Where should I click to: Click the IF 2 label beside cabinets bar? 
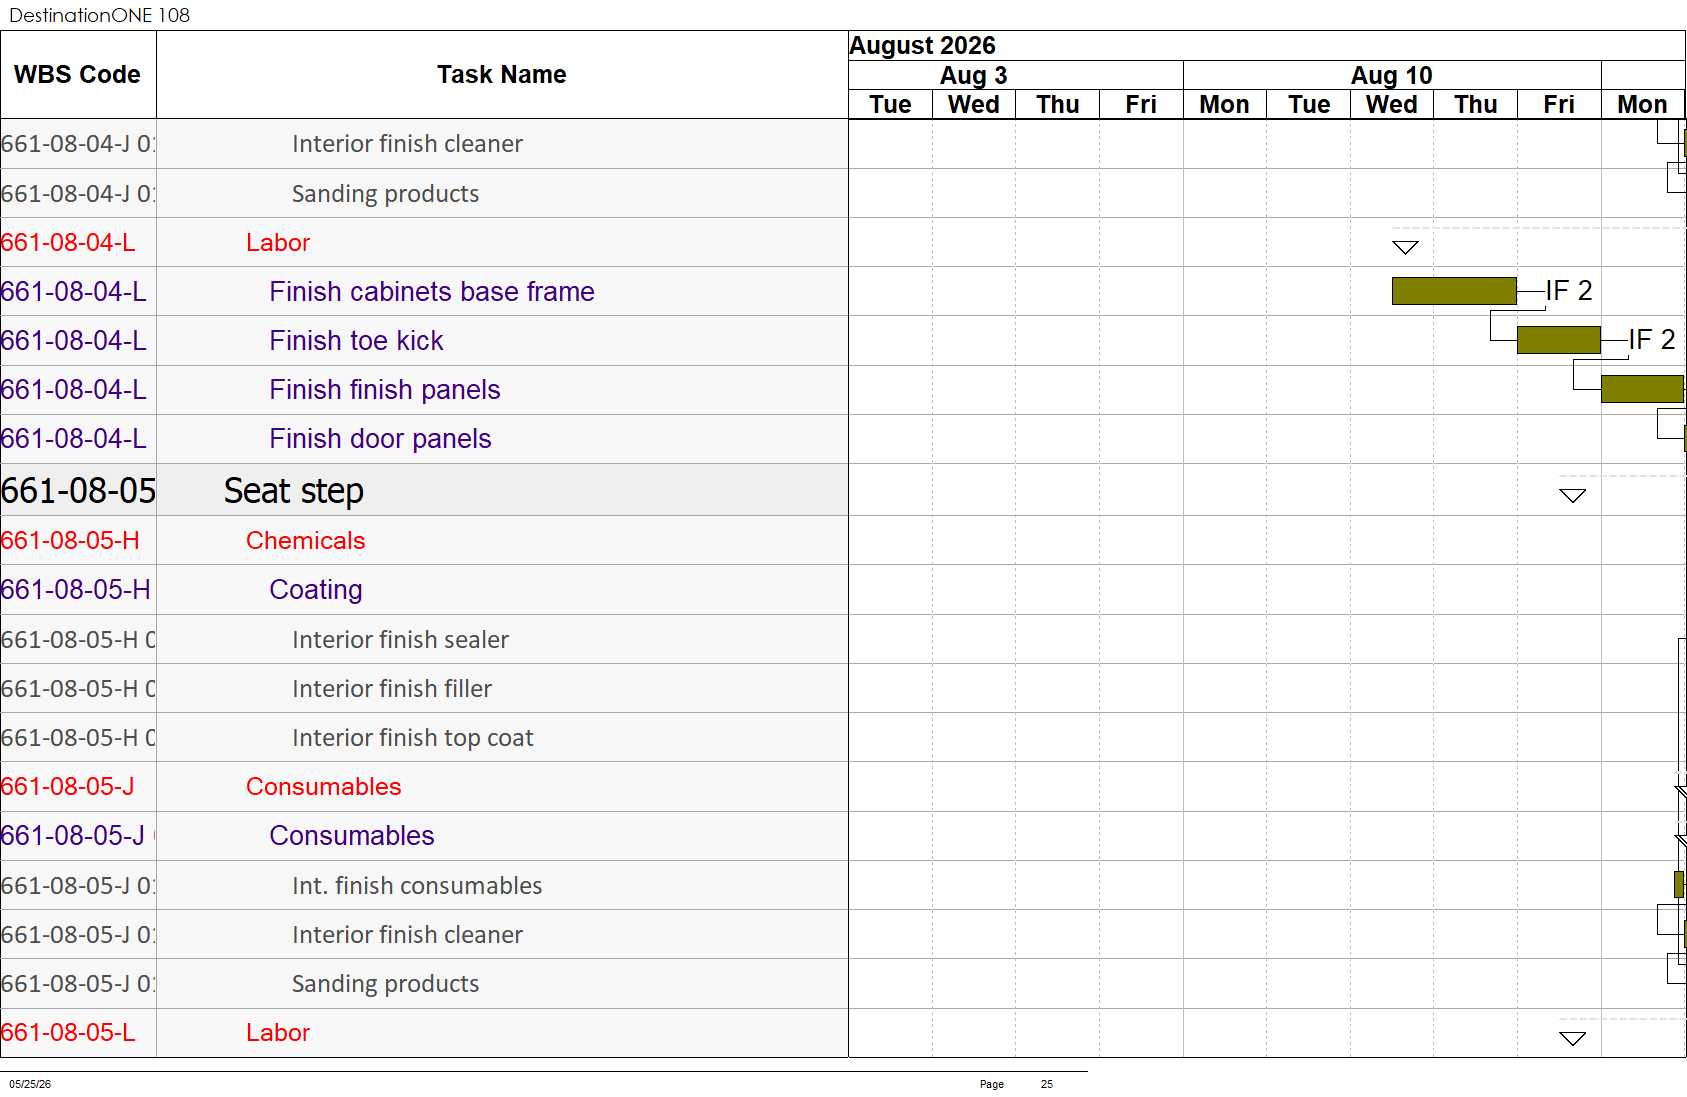point(1569,290)
